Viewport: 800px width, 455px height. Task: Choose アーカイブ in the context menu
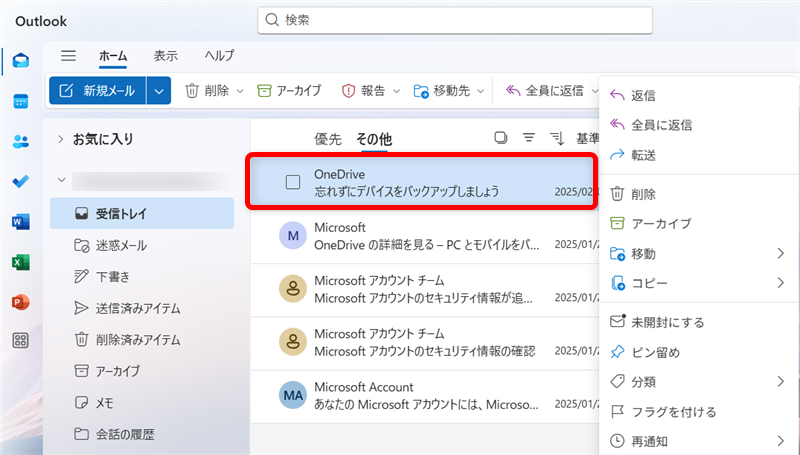[698, 223]
